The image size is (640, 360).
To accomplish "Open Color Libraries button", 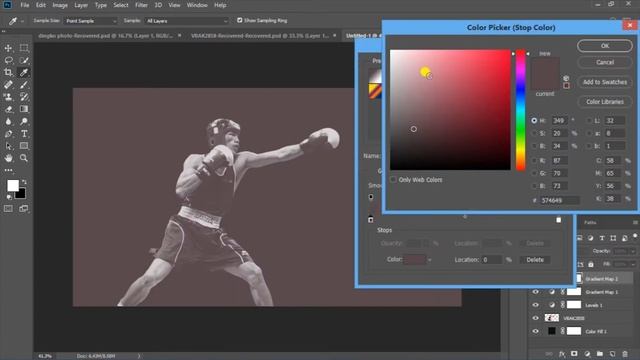I will [x=605, y=102].
